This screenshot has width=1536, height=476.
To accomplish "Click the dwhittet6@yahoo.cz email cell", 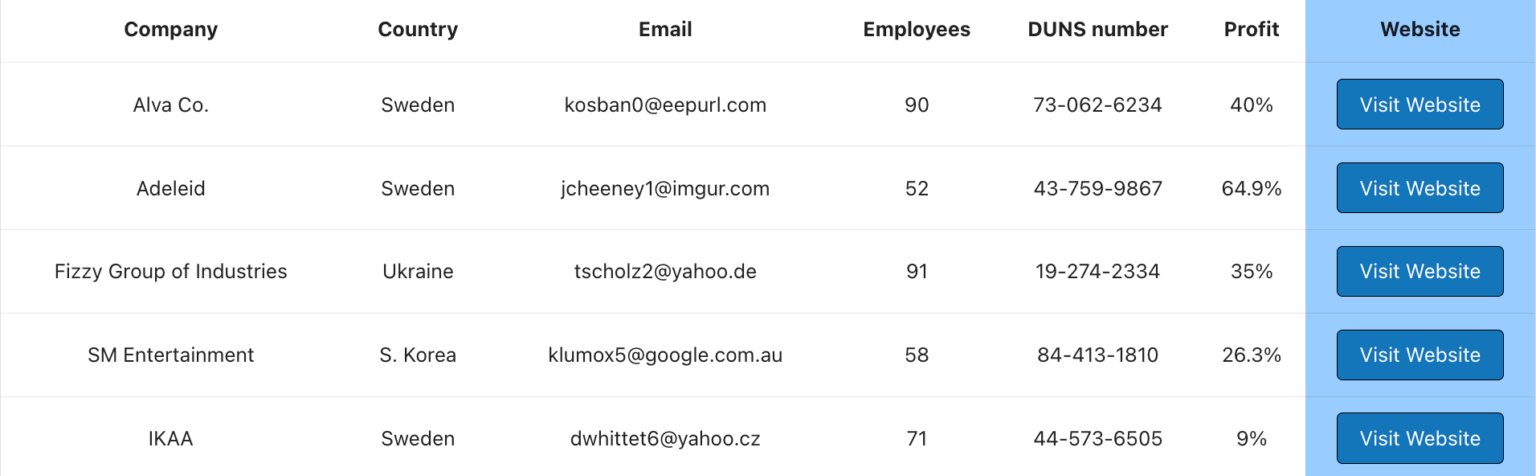I will [x=665, y=438].
